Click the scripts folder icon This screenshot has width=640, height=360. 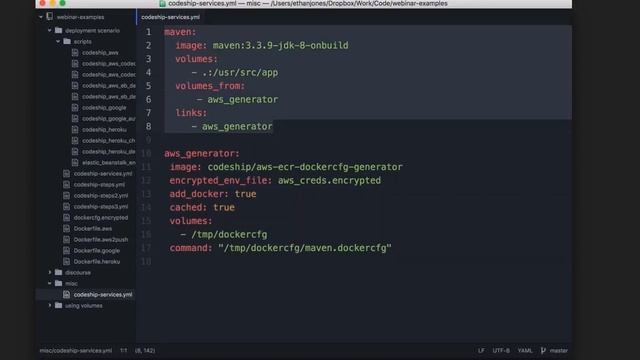67,41
